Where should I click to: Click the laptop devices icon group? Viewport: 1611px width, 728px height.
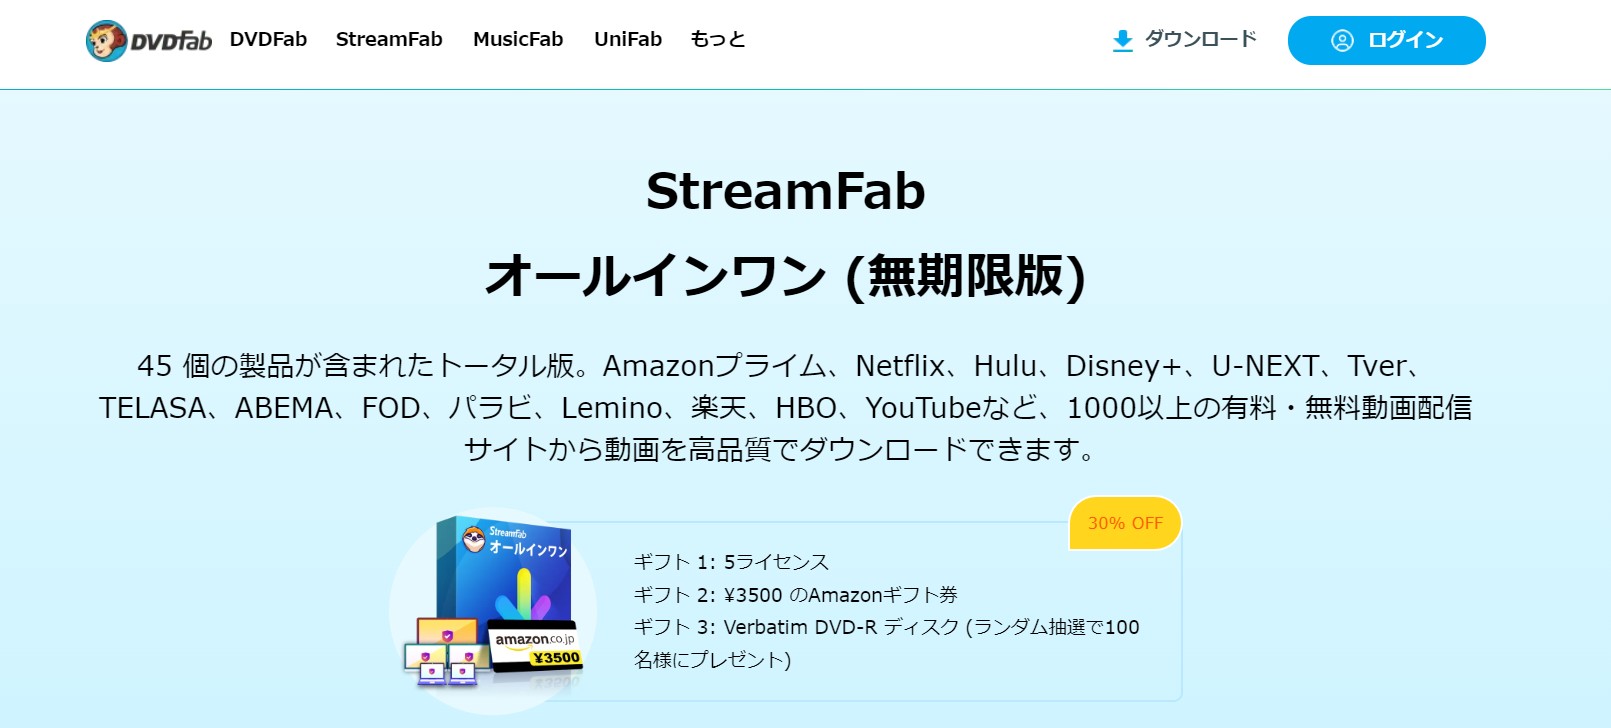pos(446,651)
